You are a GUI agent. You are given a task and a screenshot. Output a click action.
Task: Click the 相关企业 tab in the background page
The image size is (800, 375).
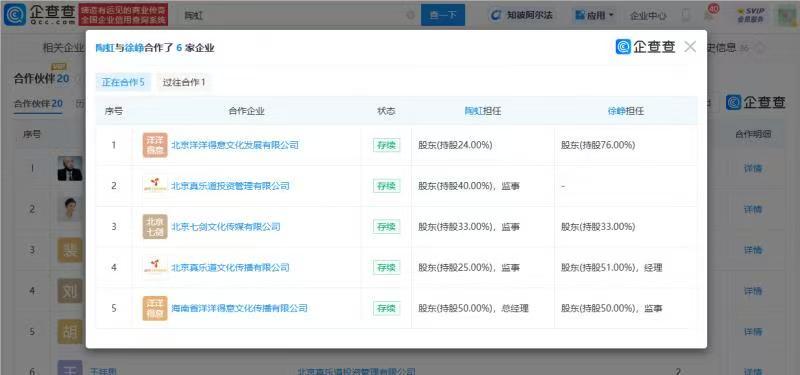(63, 48)
